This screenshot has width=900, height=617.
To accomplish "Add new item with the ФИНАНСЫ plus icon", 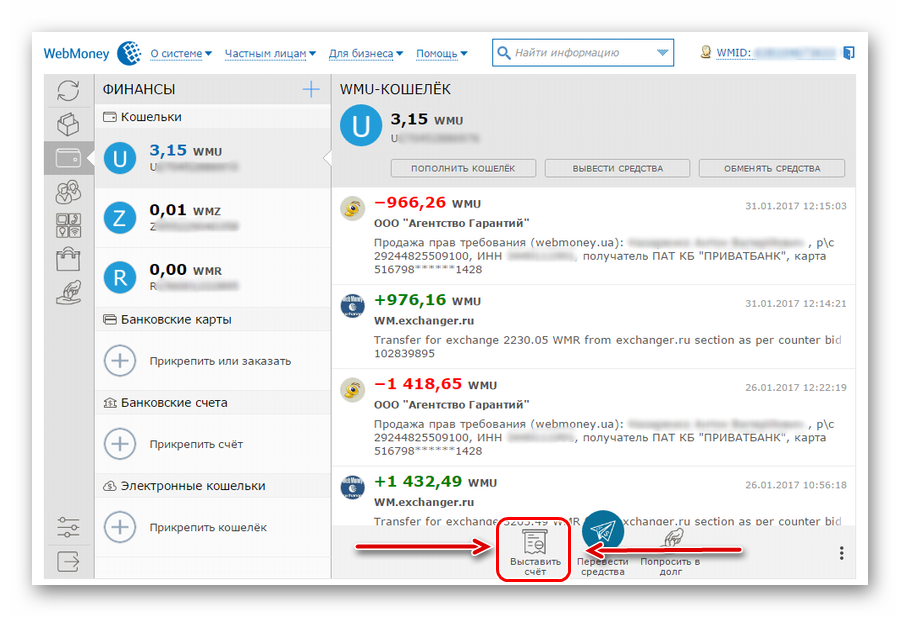I will pyautogui.click(x=311, y=89).
